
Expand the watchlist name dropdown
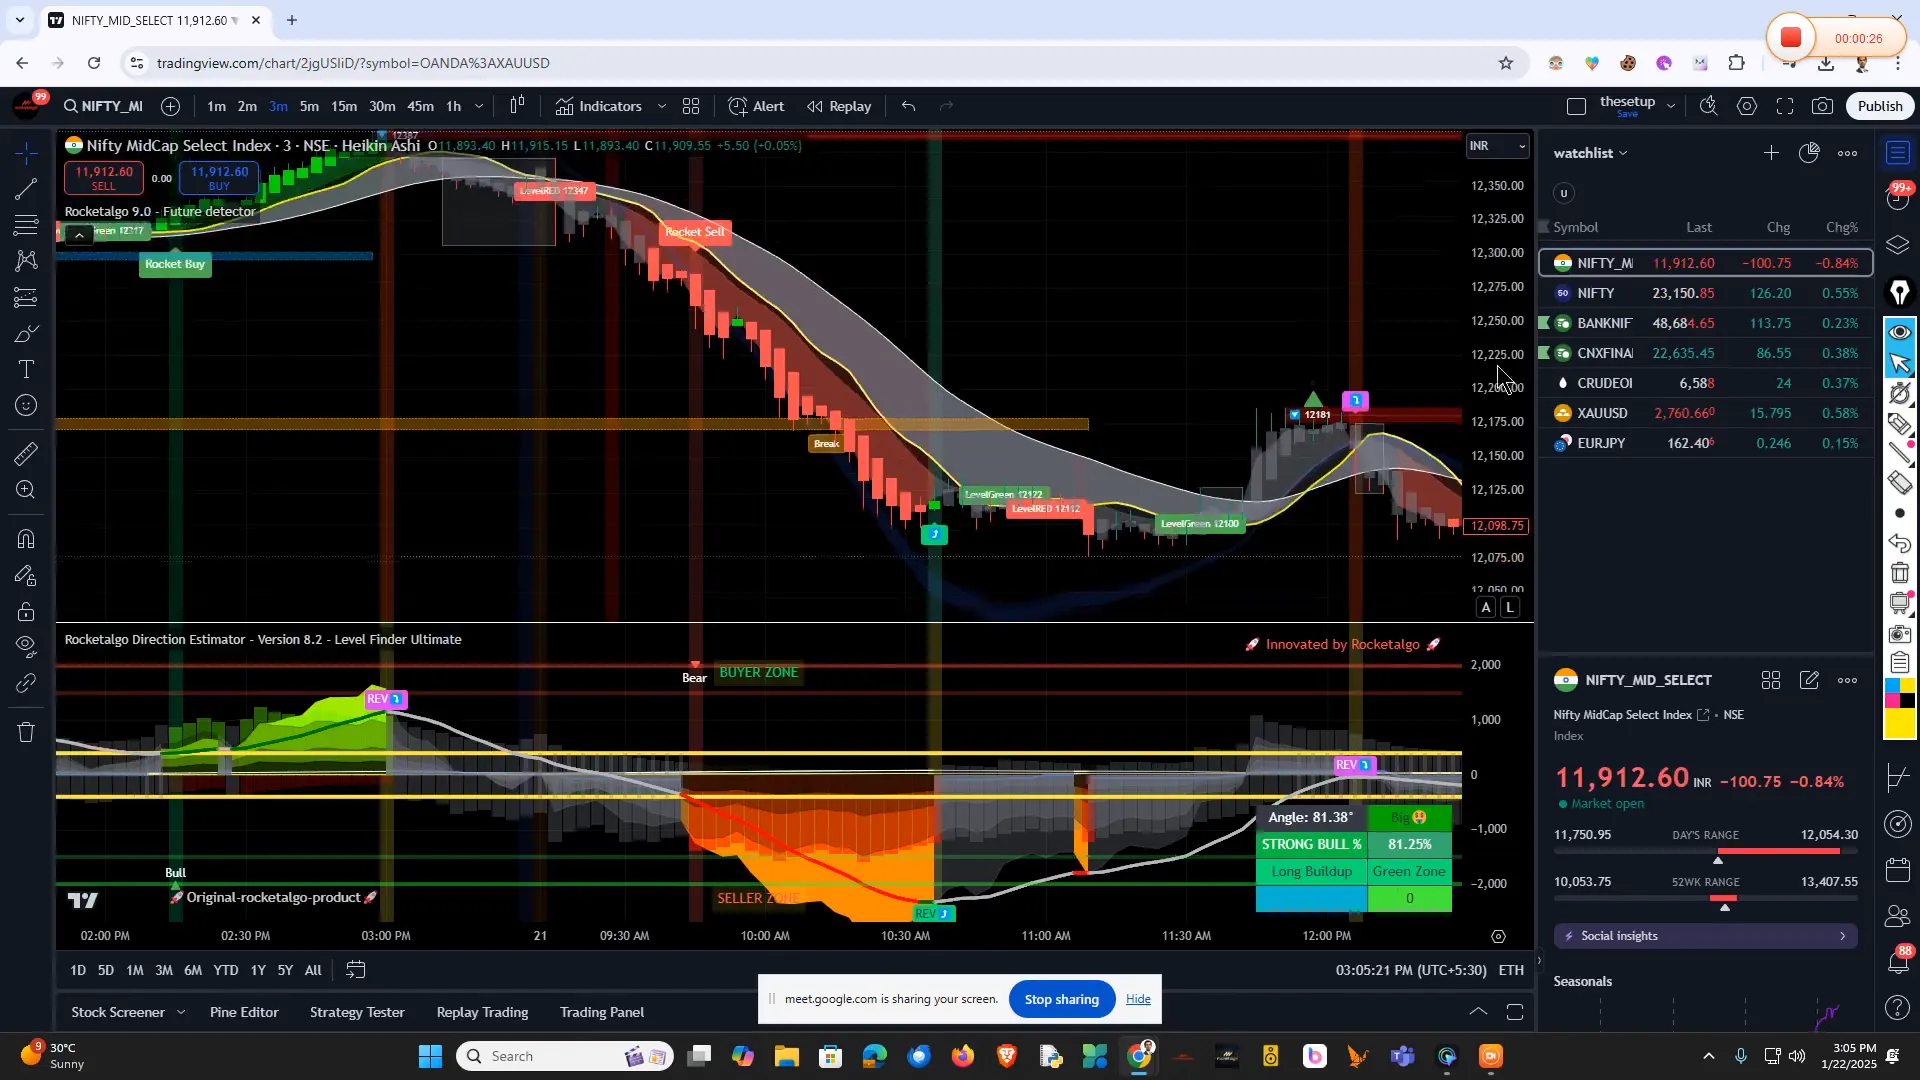click(1623, 154)
